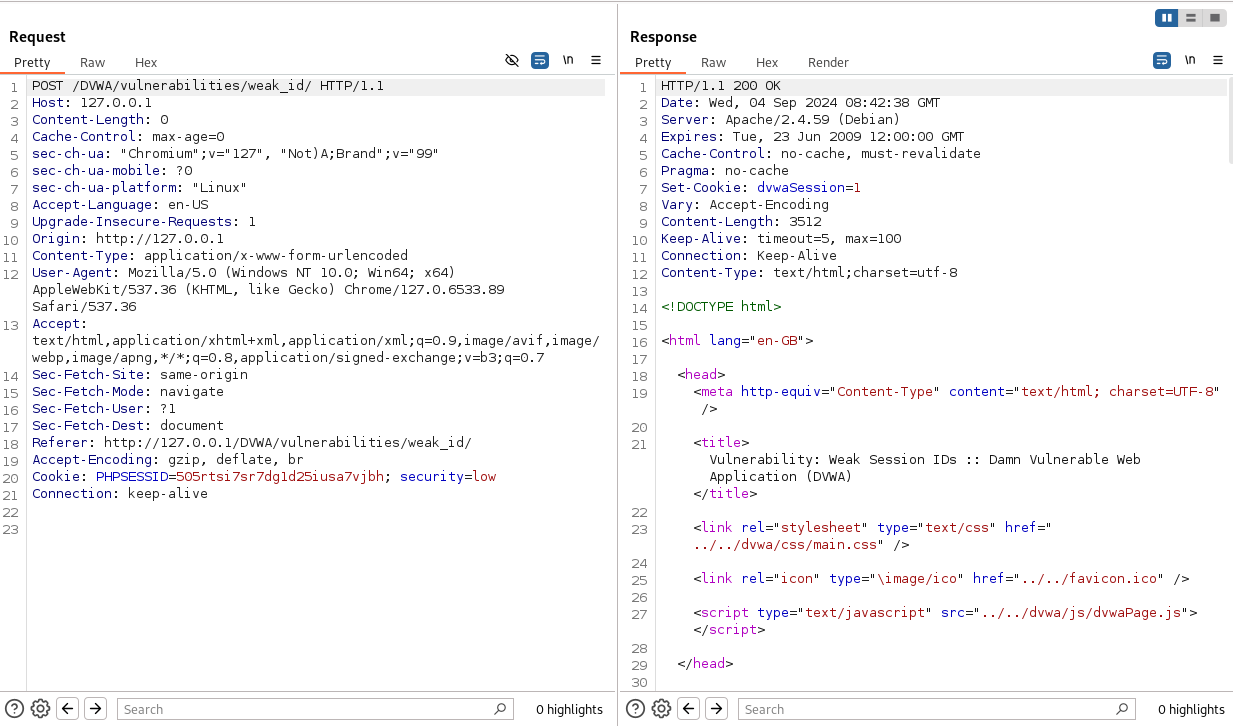Image resolution: width=1233 pixels, height=726 pixels.
Task: Open the Response panel hamburger menu
Action: (1218, 61)
